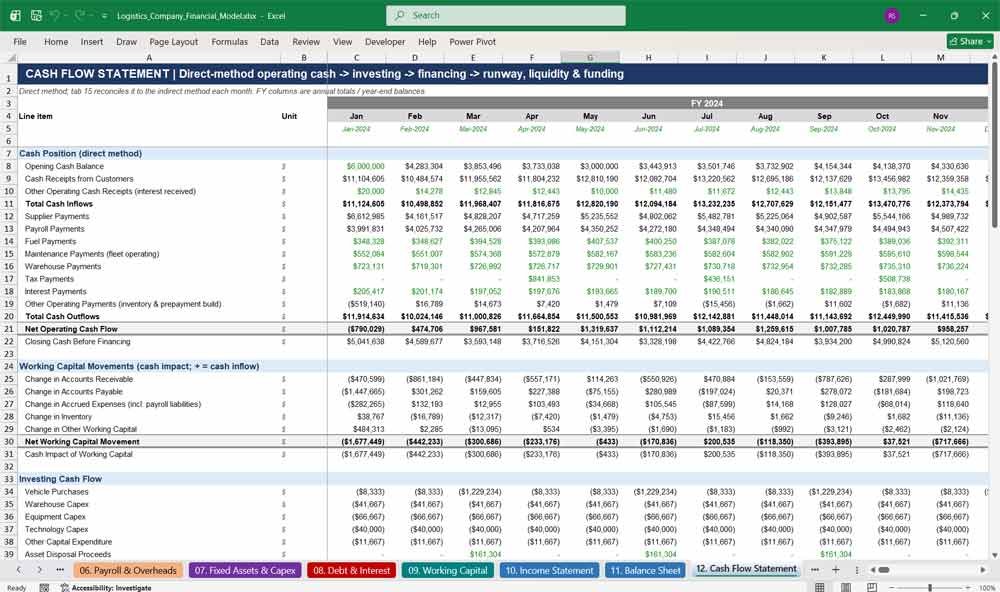
Task: Switch to 09. Working Capital sheet
Action: (x=448, y=570)
